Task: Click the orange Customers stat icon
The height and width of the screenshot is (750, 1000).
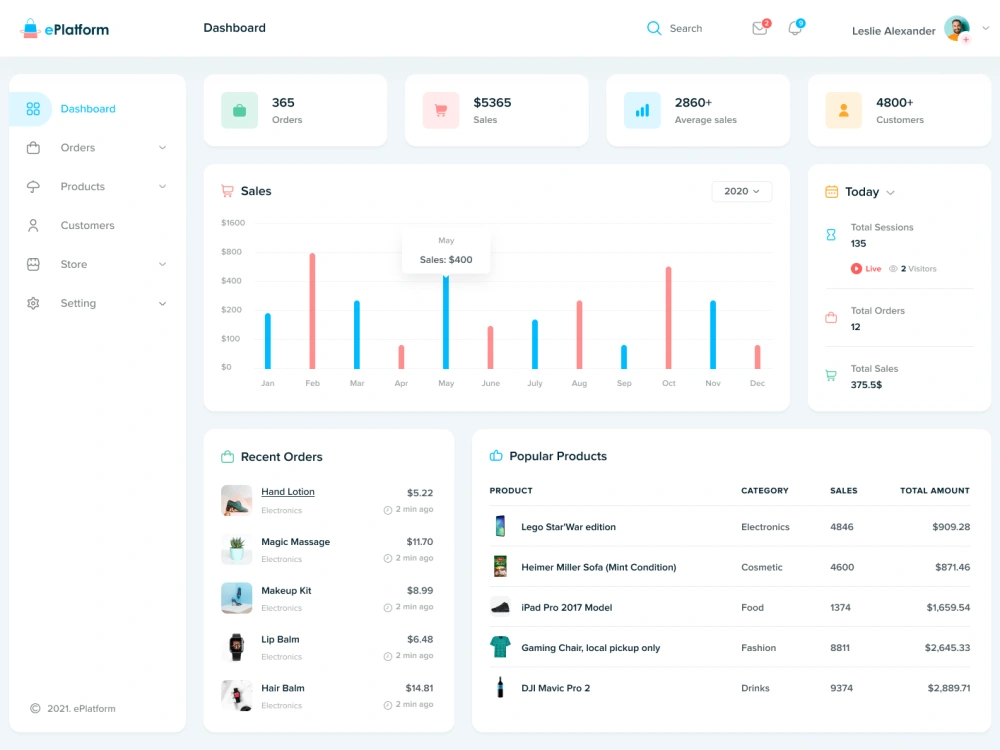Action: point(844,110)
